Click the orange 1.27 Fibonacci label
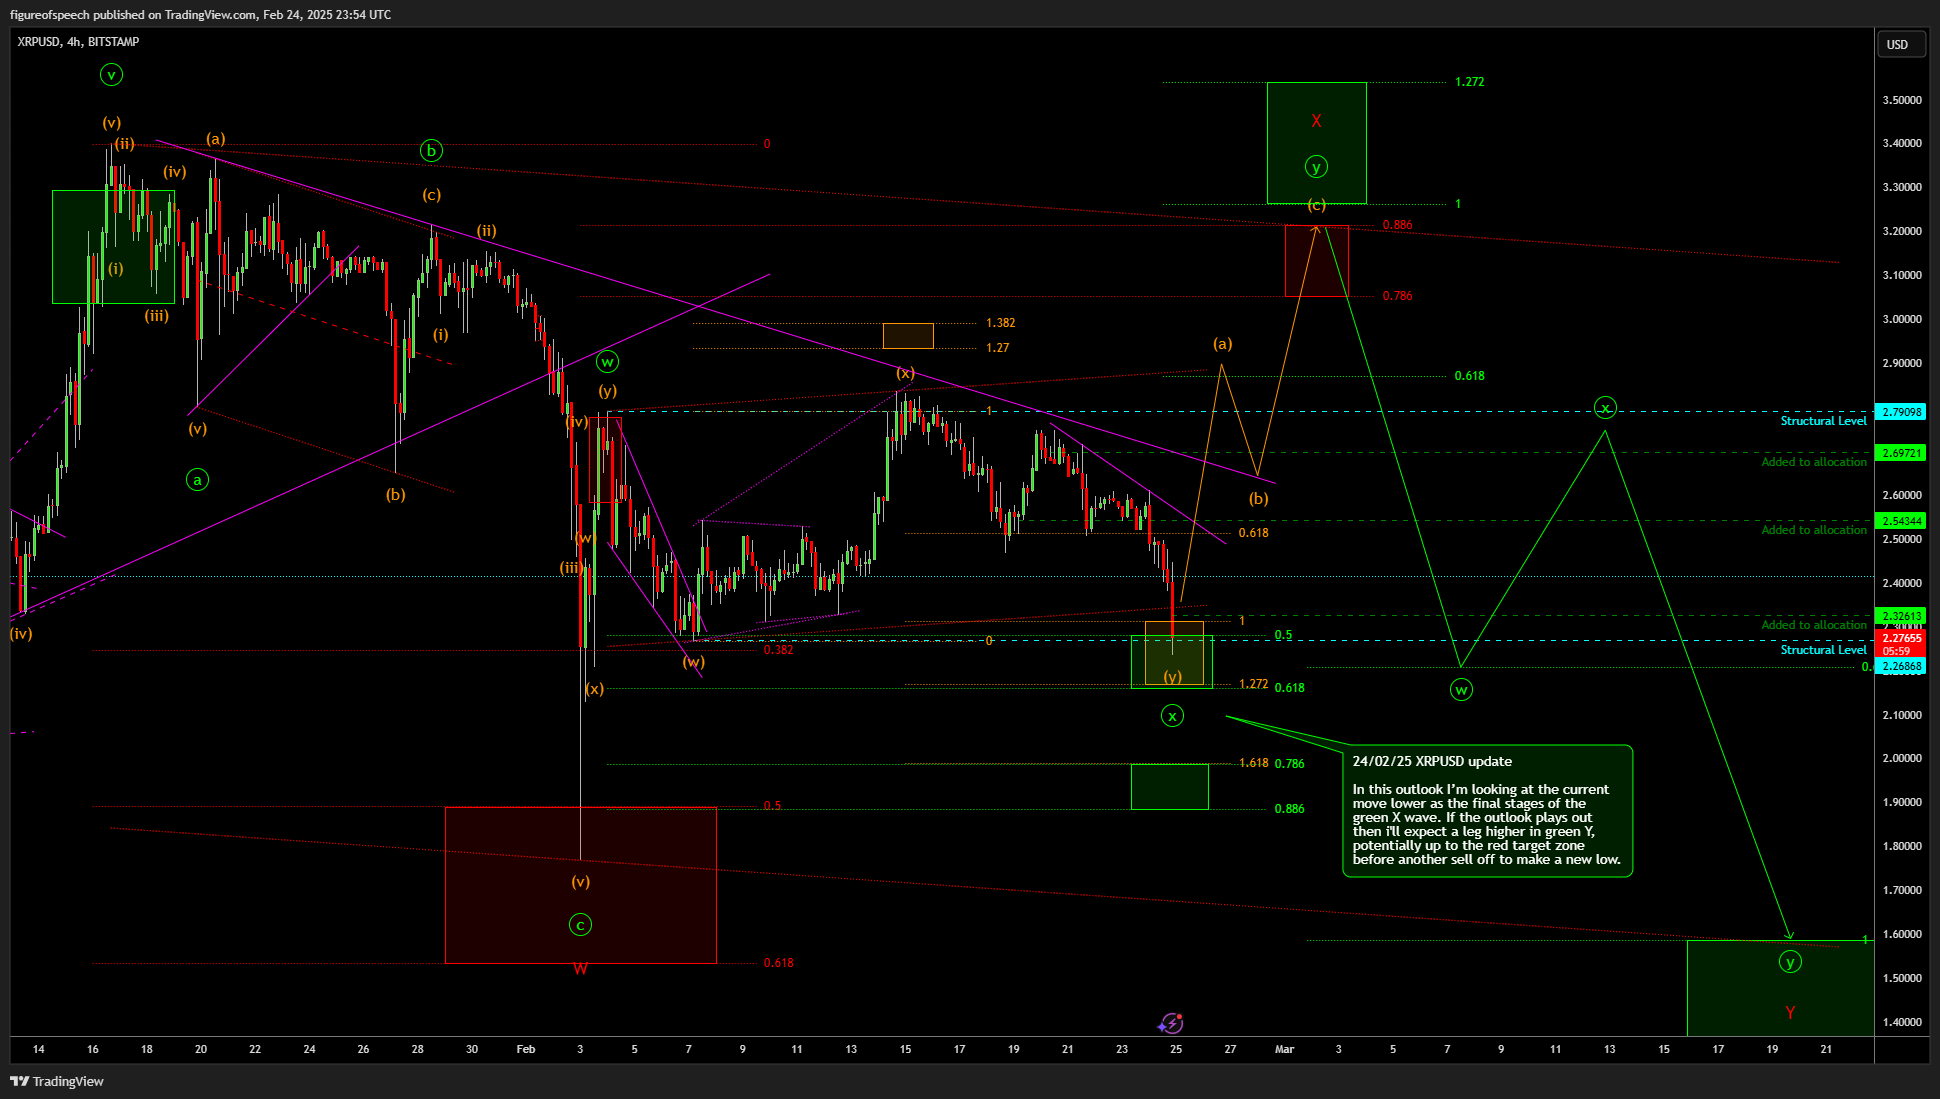This screenshot has height=1099, width=1940. [997, 348]
